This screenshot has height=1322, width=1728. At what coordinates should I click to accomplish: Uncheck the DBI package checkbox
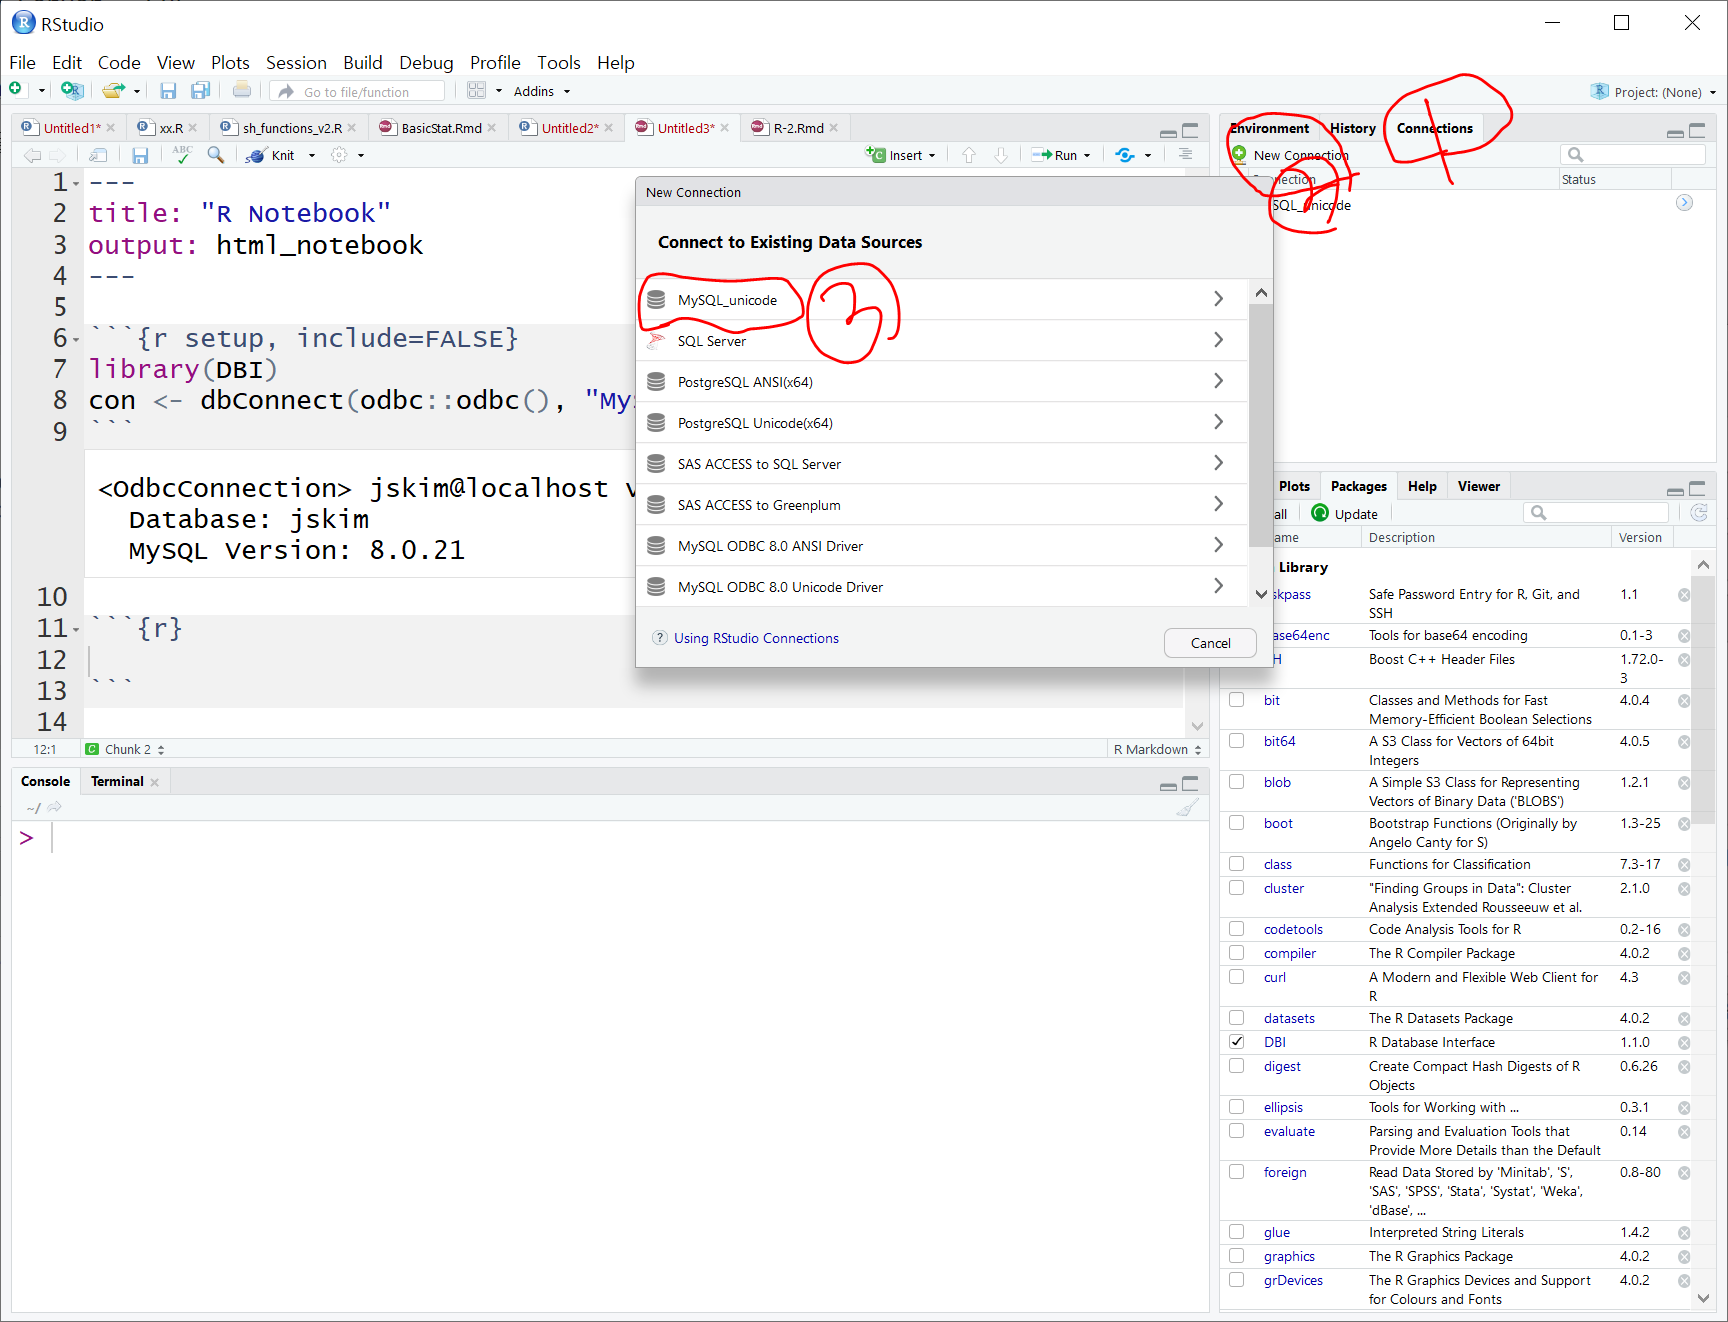(1237, 1042)
